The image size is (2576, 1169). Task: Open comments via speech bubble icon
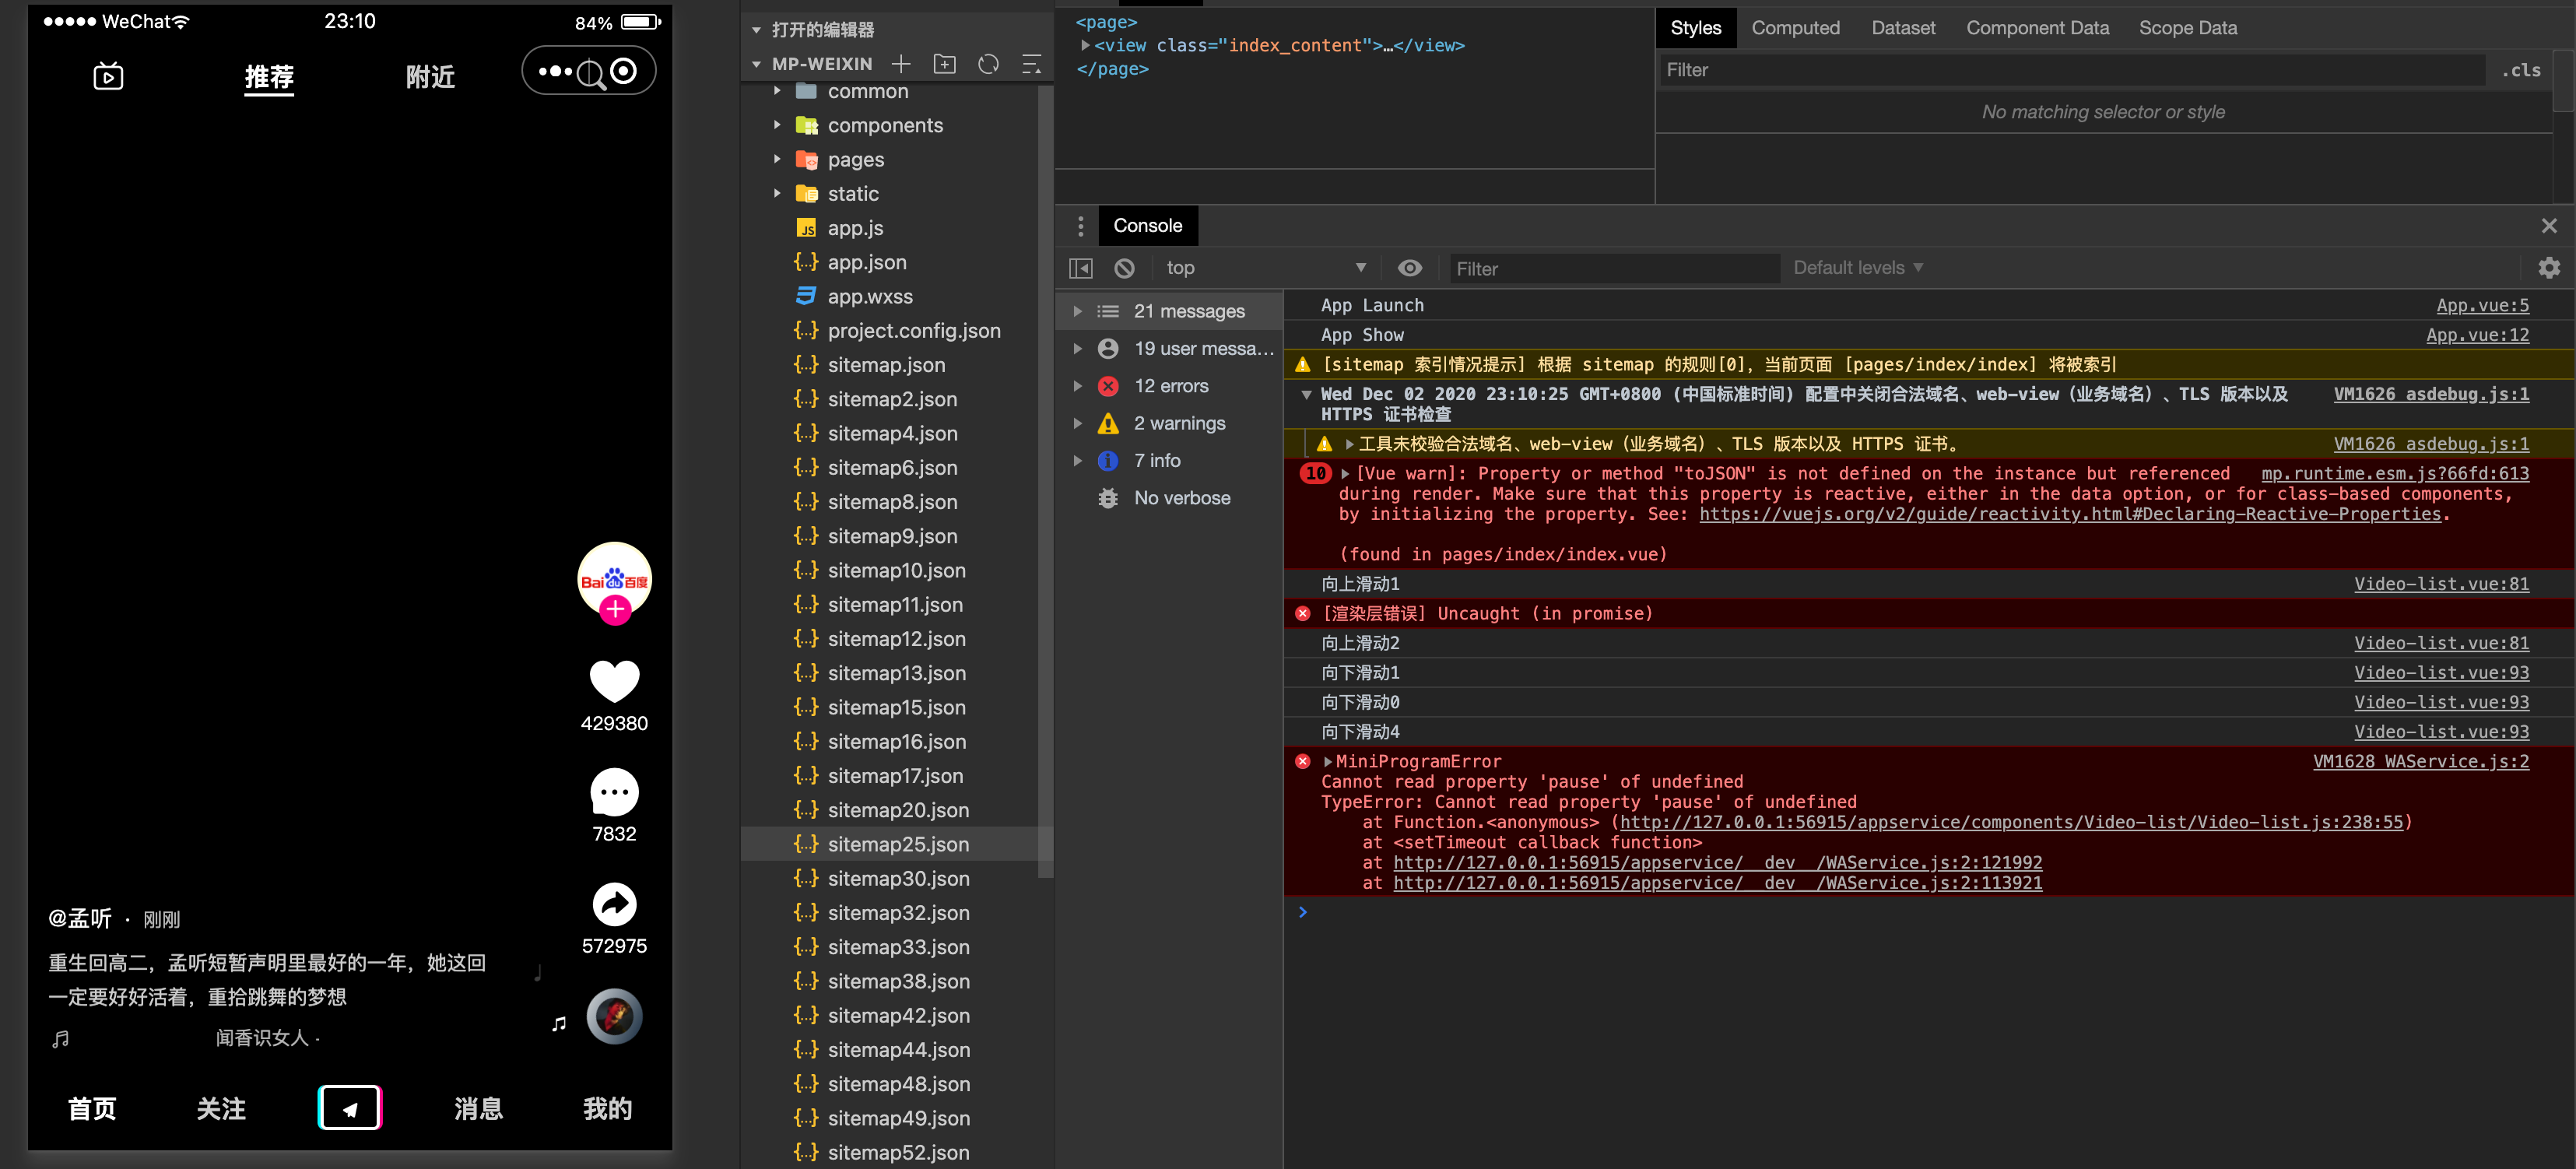[x=614, y=792]
